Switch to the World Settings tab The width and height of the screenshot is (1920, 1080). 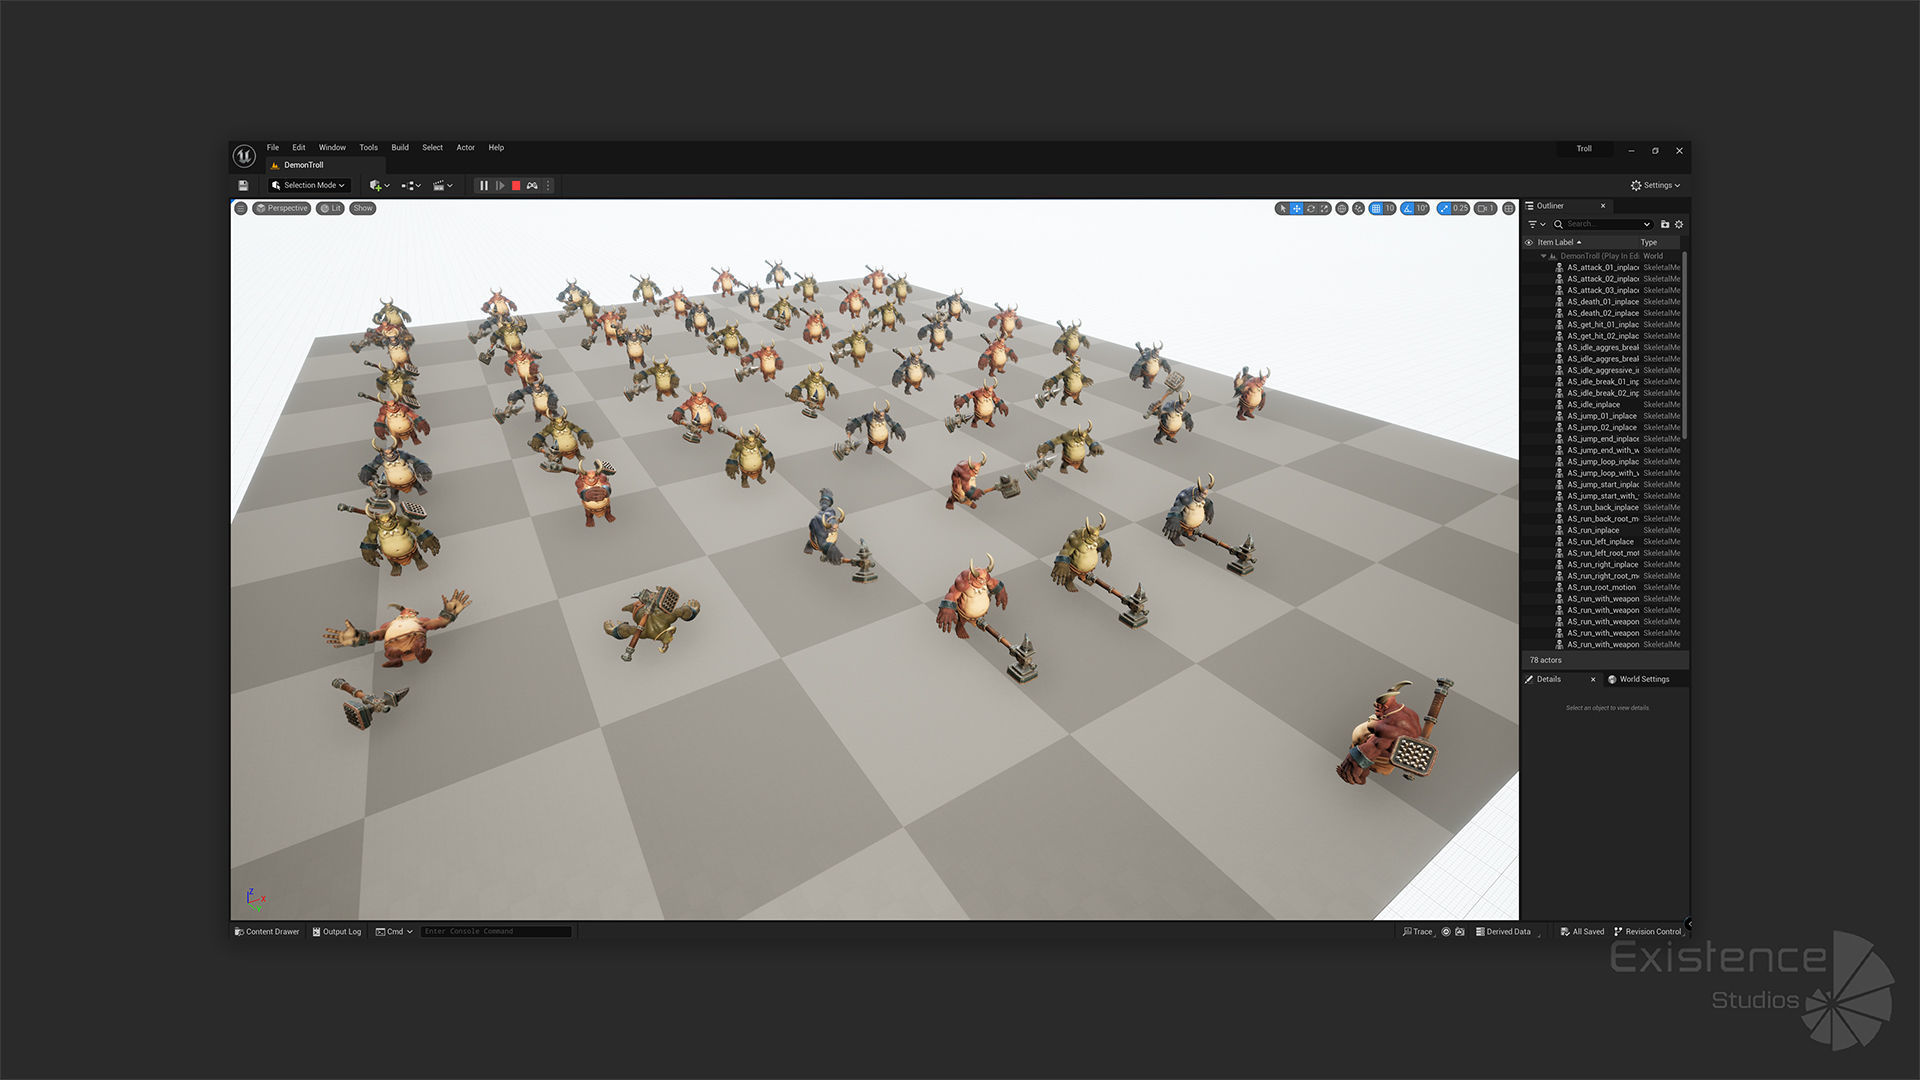[x=1643, y=680]
